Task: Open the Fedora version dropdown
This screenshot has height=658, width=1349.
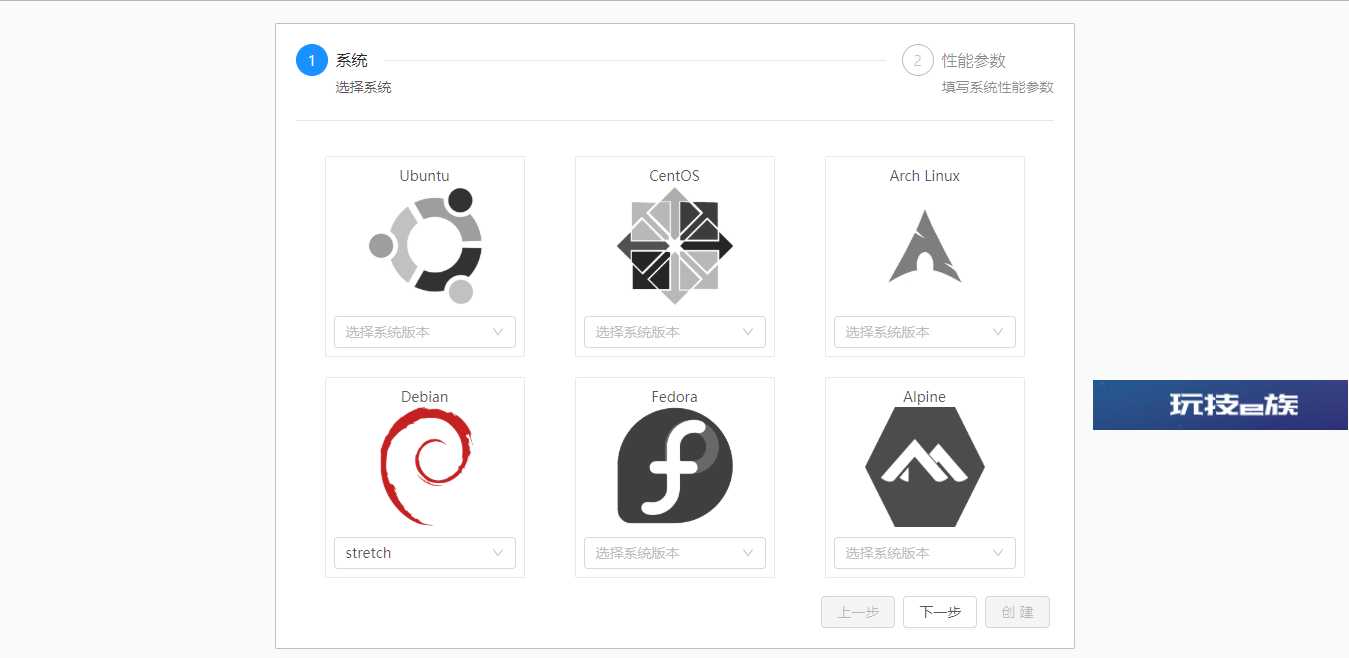Action: click(675, 553)
